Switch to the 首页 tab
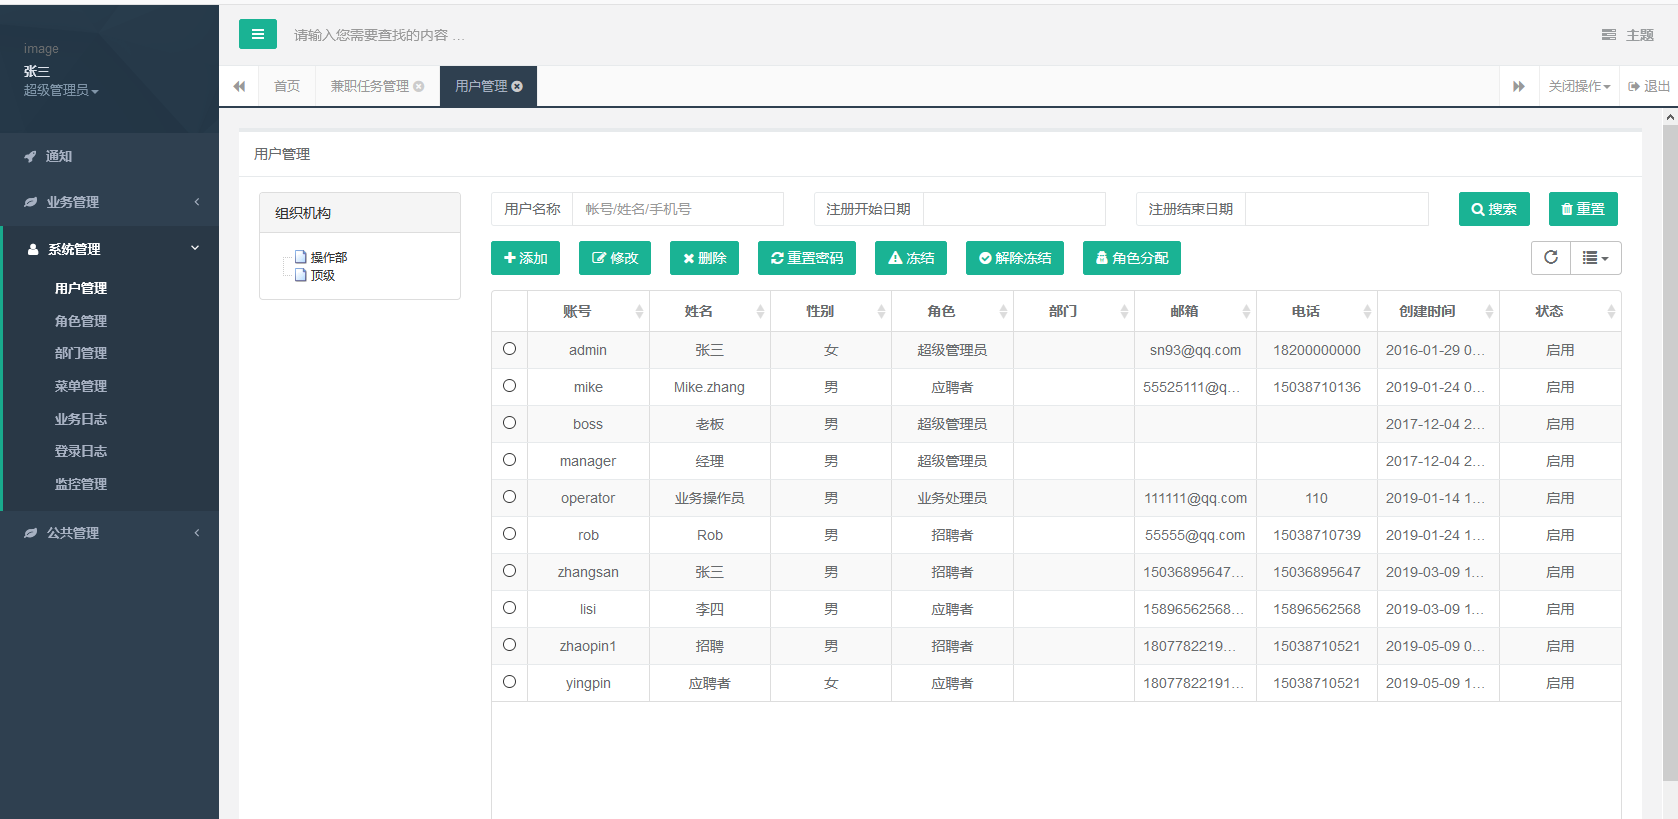Image resolution: width=1678 pixels, height=819 pixels. pyautogui.click(x=287, y=86)
